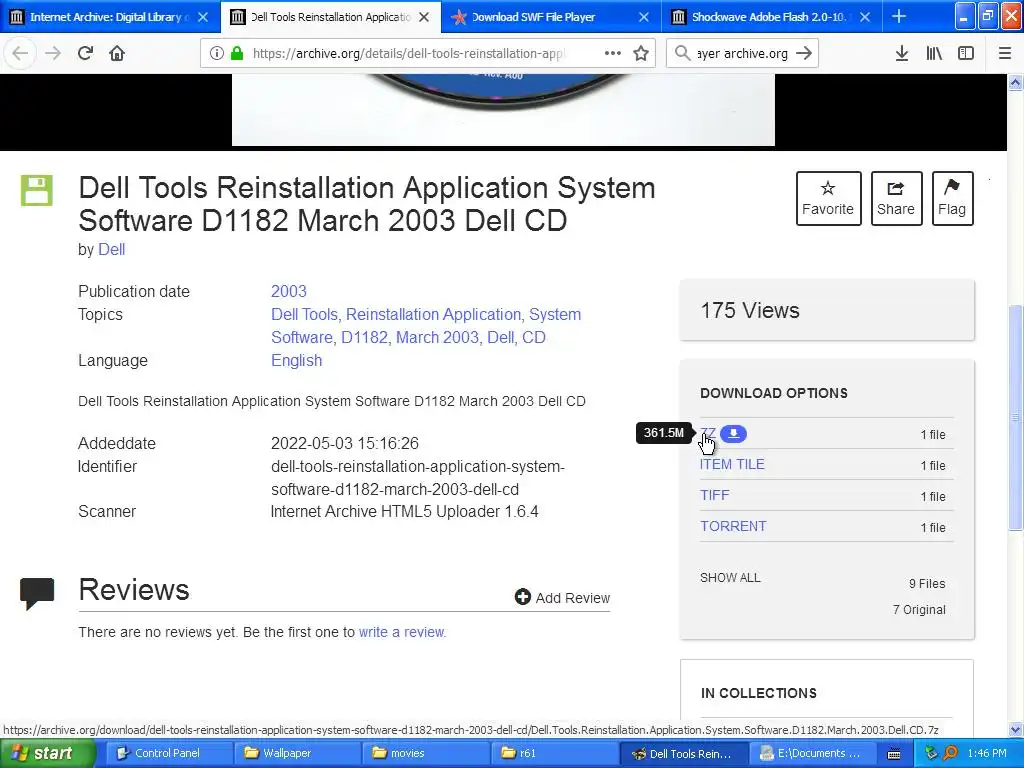This screenshot has height=768, width=1024.
Task: Click the blue download icon beside 7Z
Action: (733, 434)
